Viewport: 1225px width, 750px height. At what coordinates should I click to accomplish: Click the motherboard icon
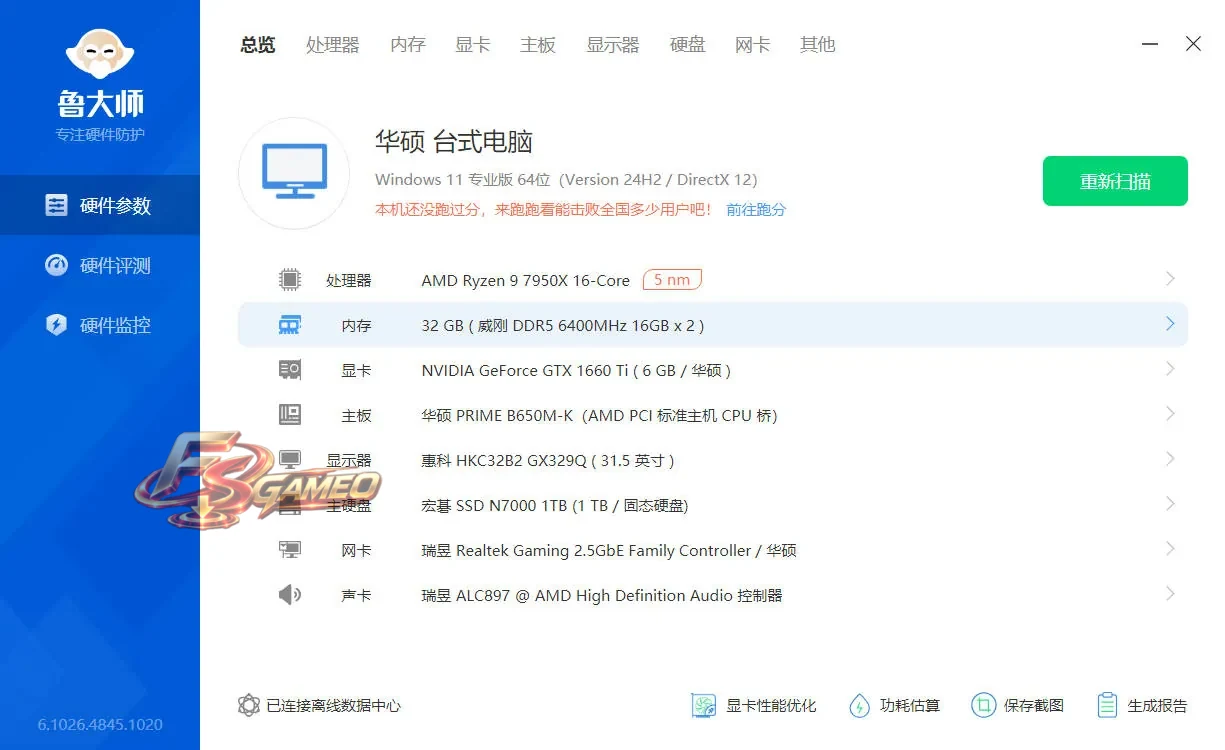pos(290,415)
